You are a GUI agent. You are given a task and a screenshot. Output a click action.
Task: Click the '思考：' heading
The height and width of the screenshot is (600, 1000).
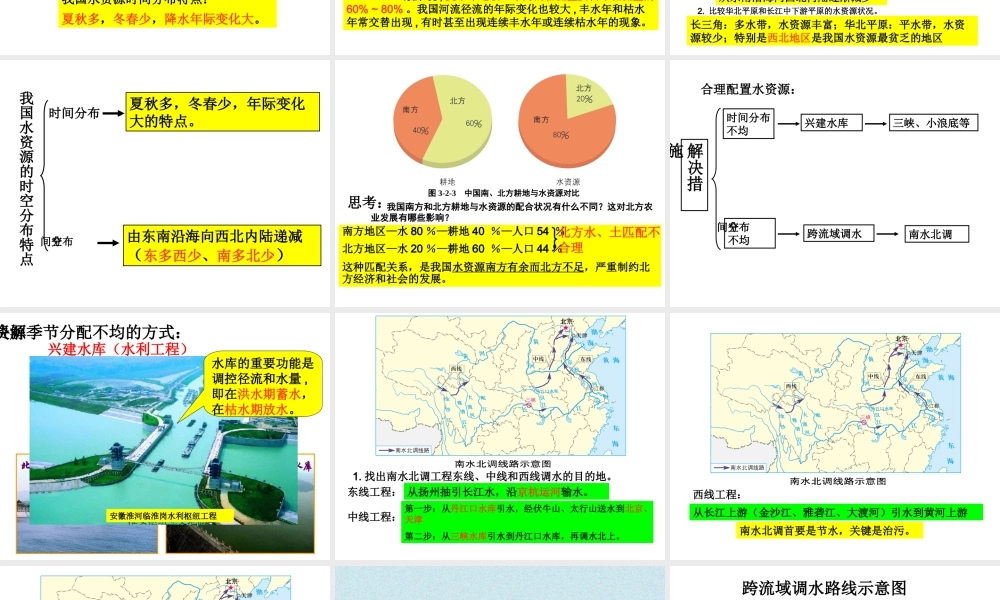[365, 203]
